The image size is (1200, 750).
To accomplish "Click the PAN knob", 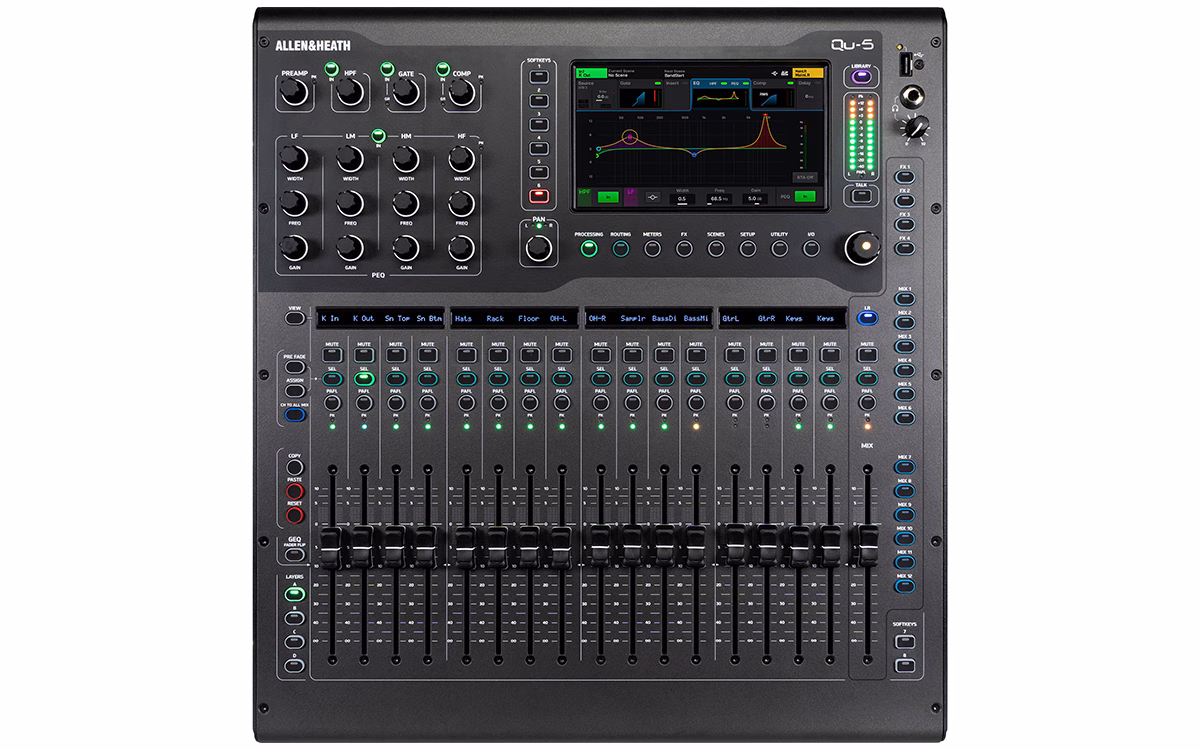I will click(x=539, y=249).
